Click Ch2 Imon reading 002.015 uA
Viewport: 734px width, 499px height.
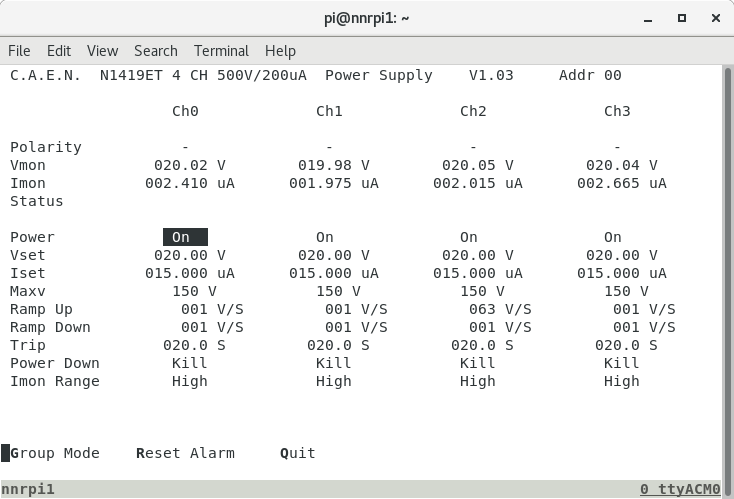pos(477,183)
